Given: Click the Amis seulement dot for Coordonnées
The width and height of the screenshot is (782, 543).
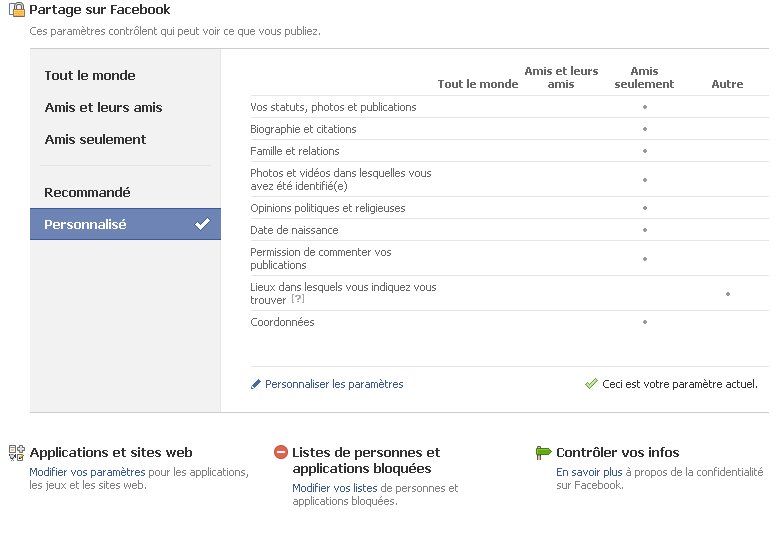Looking at the screenshot, I should tap(645, 322).
